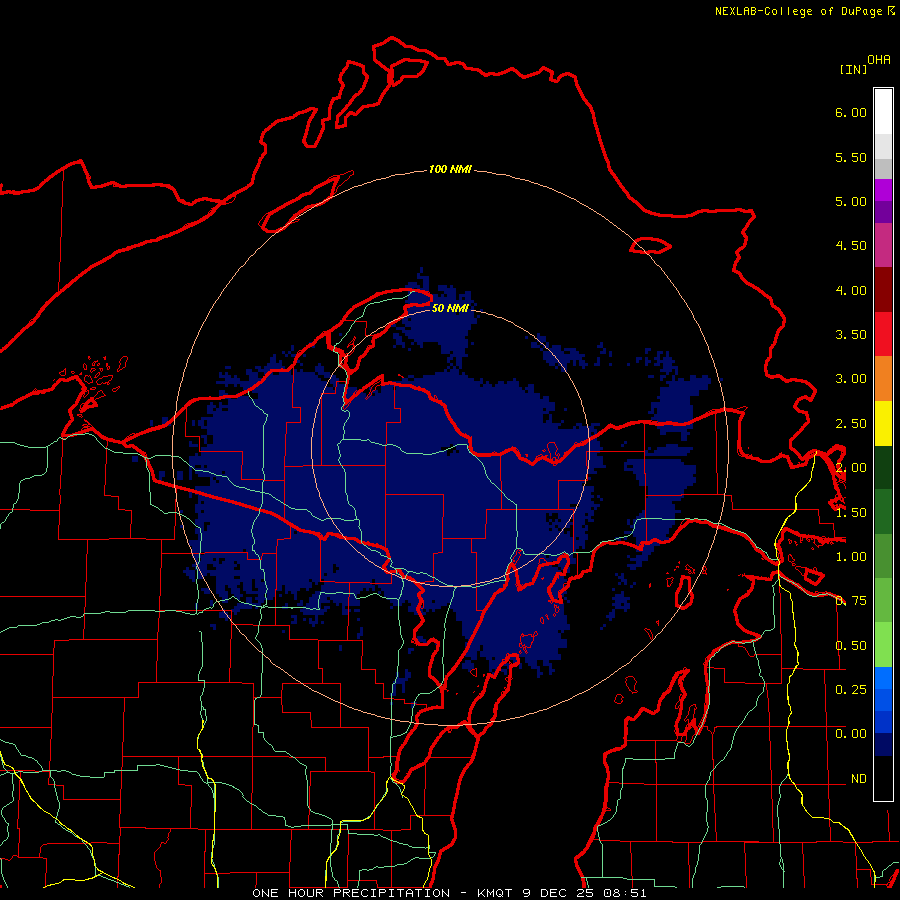The width and height of the screenshot is (900, 900).
Task: Click the 5.00 legend value
Action: pos(851,201)
